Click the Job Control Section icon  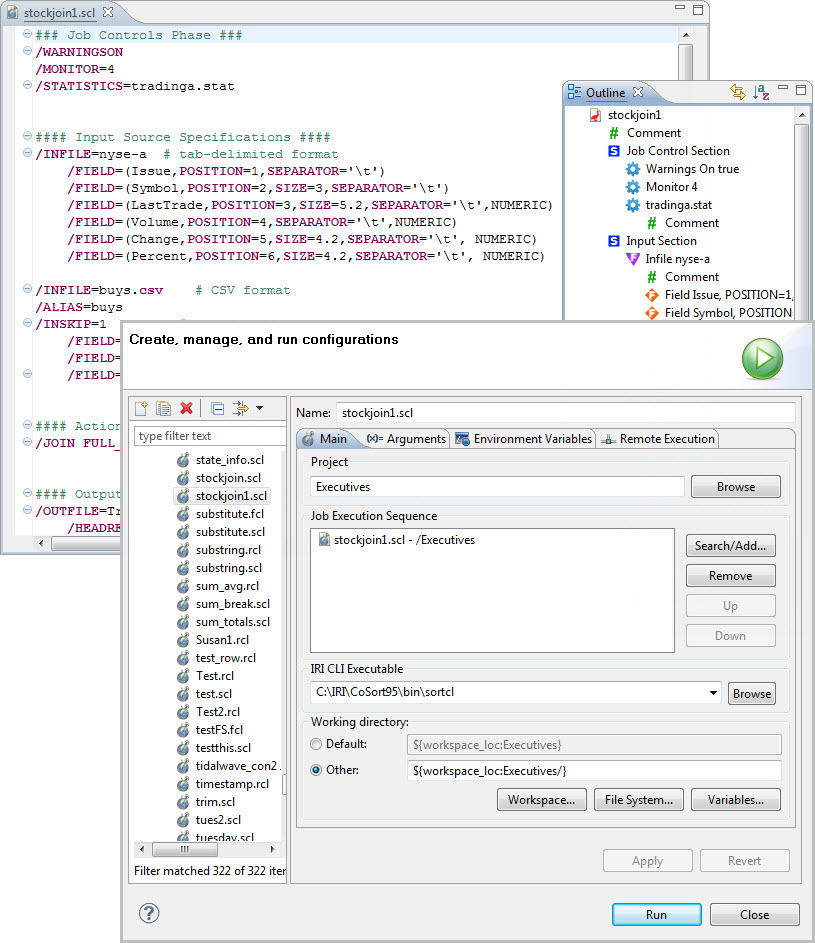pyautogui.click(x=614, y=151)
